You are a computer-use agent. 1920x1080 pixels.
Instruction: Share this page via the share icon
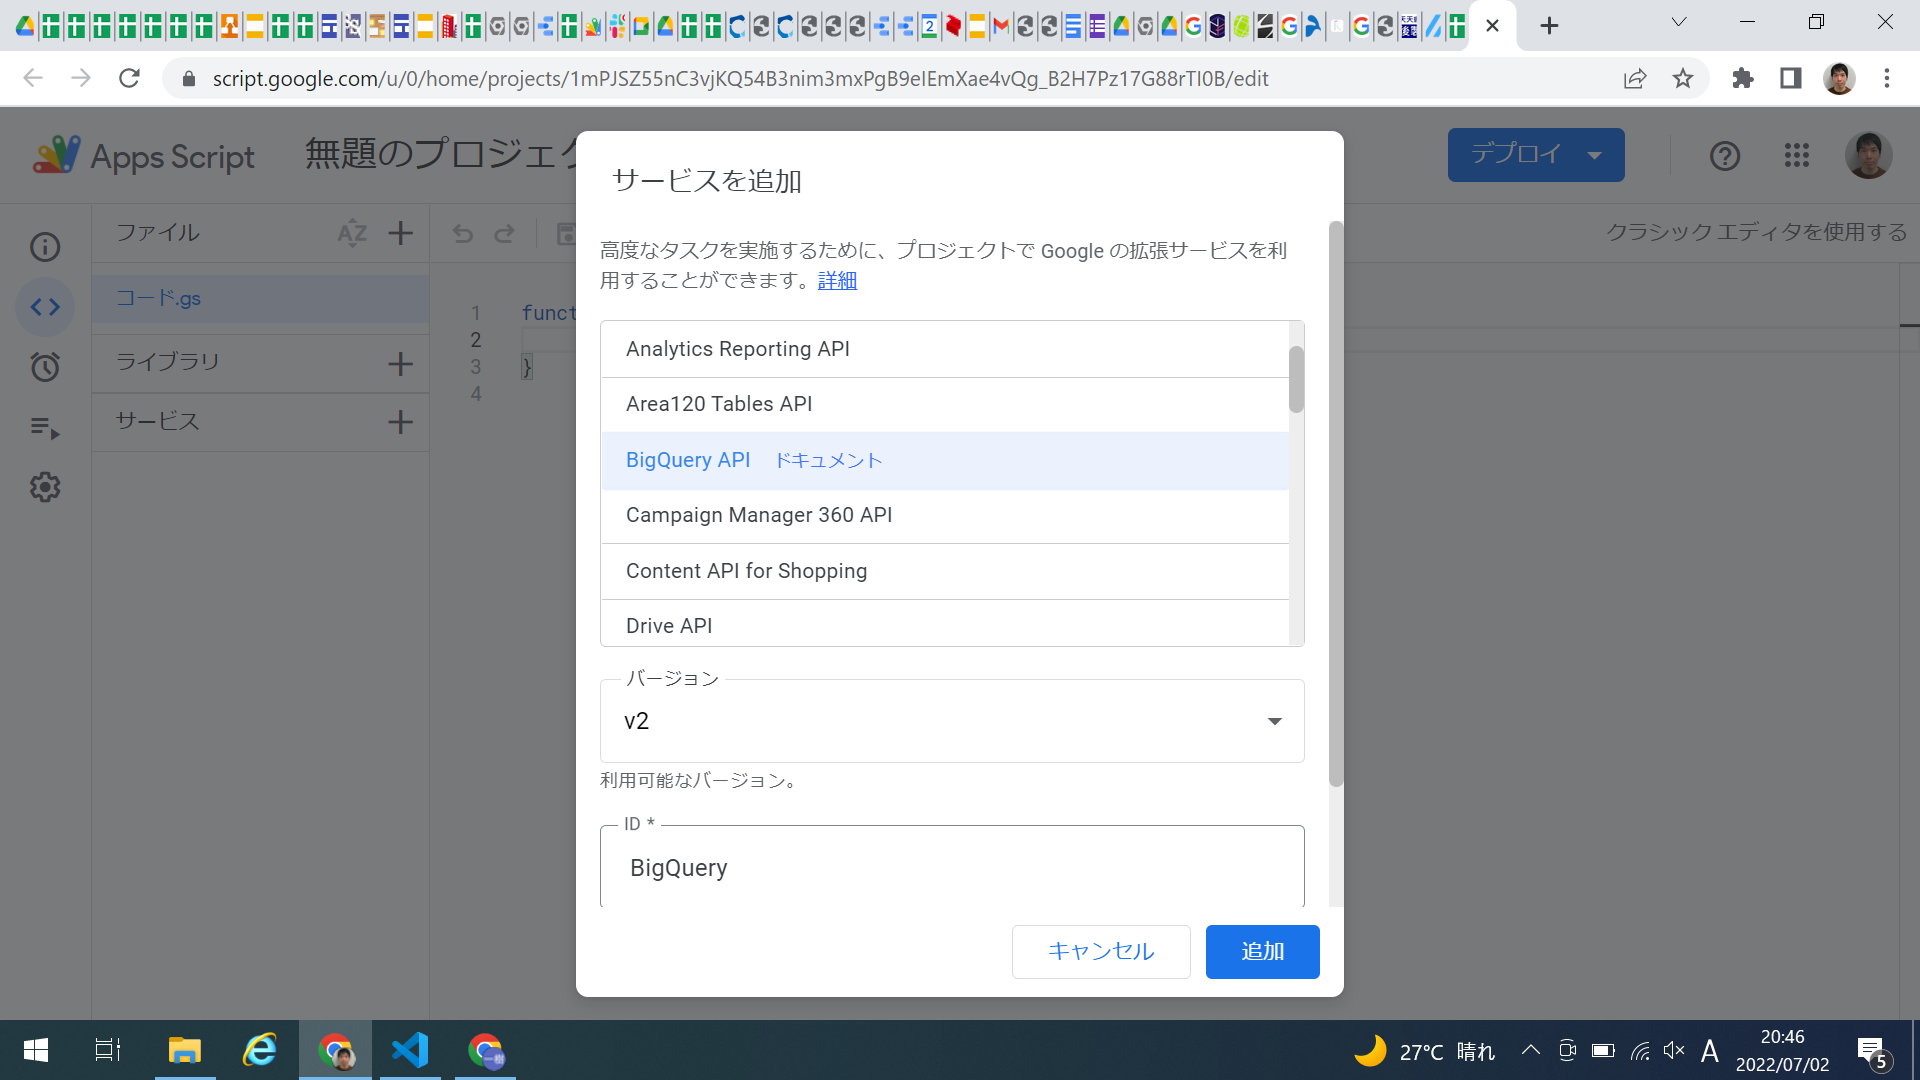point(1635,78)
